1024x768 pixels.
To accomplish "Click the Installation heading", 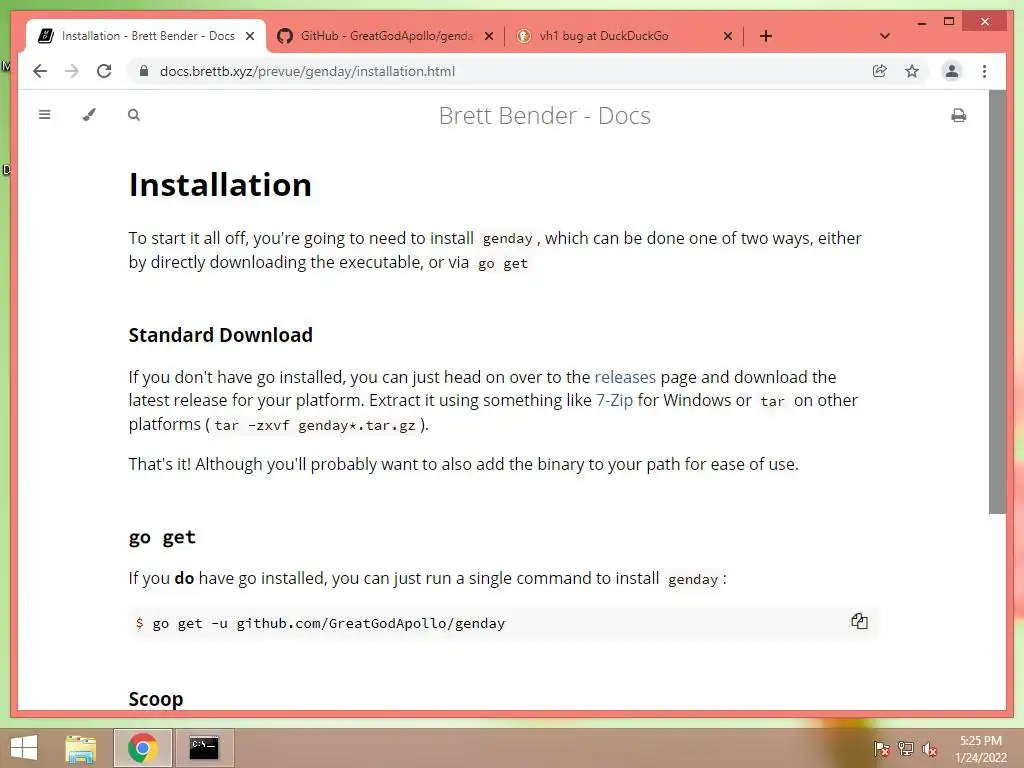I will pos(220,185).
